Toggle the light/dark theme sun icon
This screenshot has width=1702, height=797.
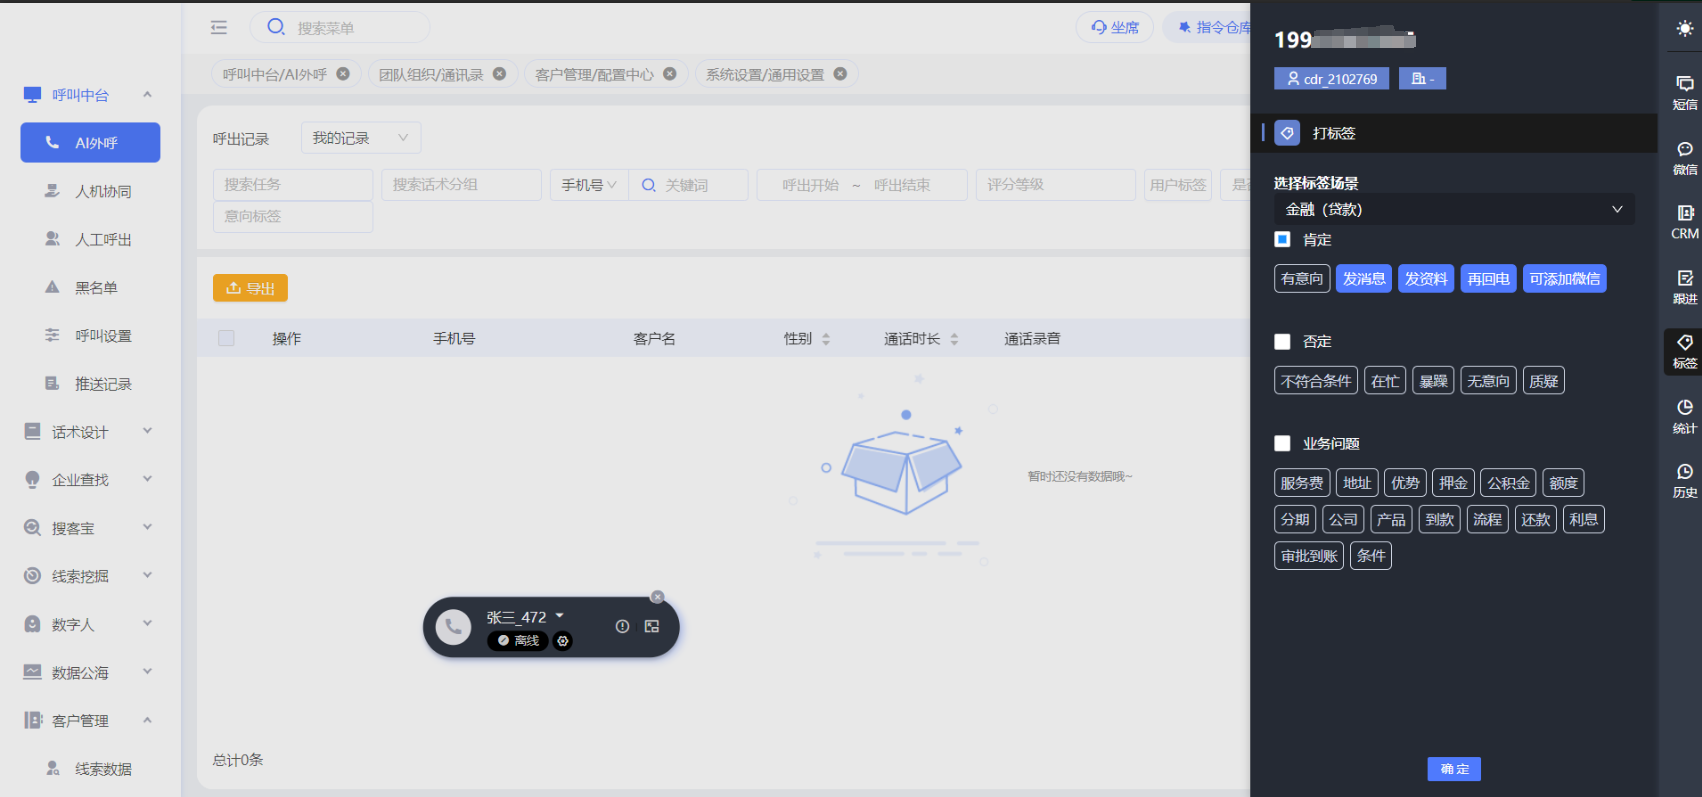tap(1684, 29)
